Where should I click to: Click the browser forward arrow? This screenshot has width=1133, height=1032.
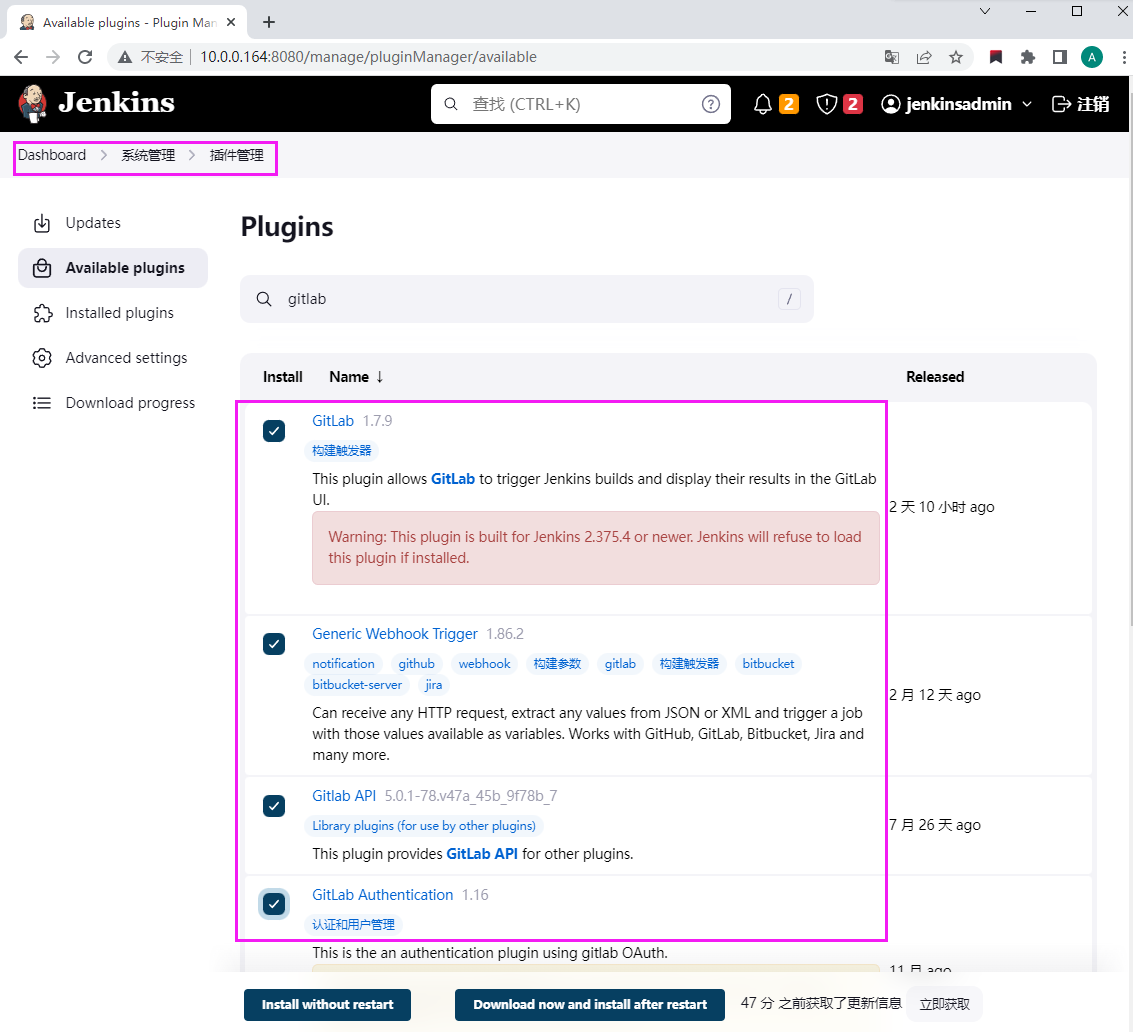(53, 57)
